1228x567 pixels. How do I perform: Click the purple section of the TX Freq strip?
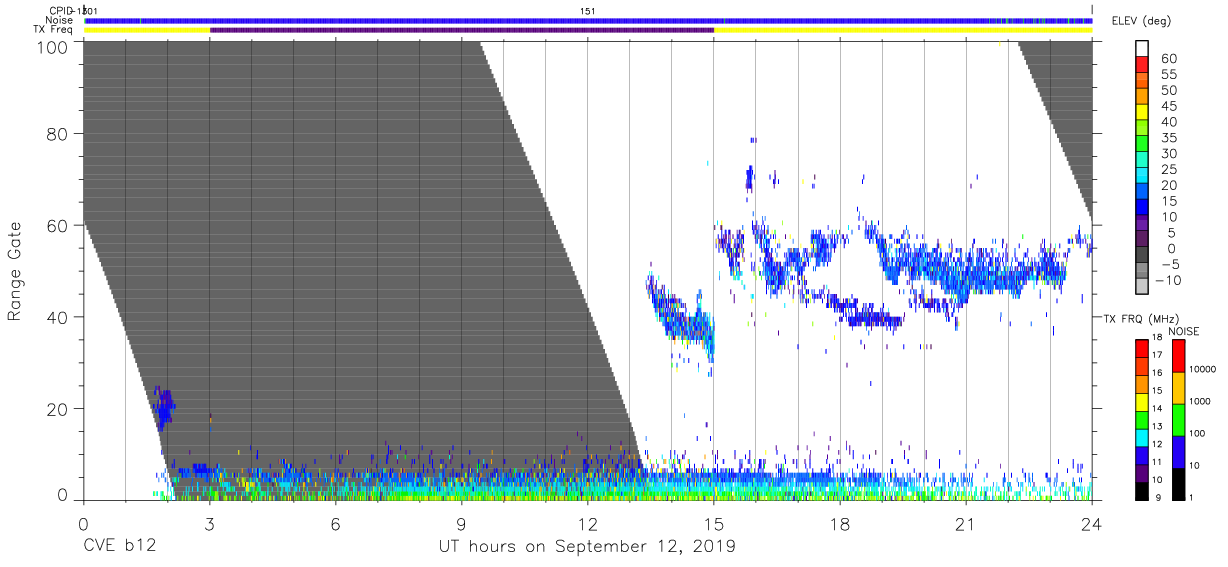pyautogui.click(x=462, y=30)
